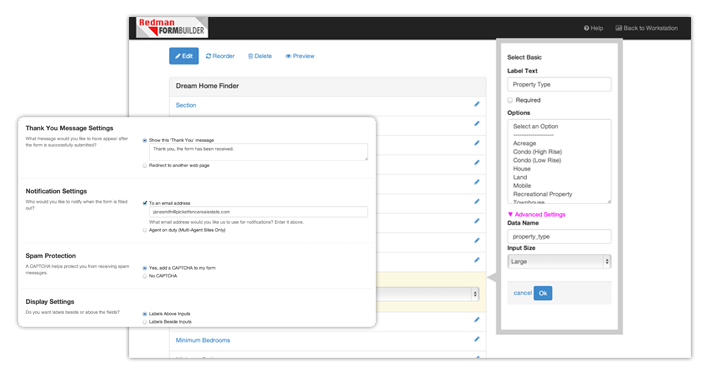
Task: Toggle the Required checkbox
Action: point(510,100)
